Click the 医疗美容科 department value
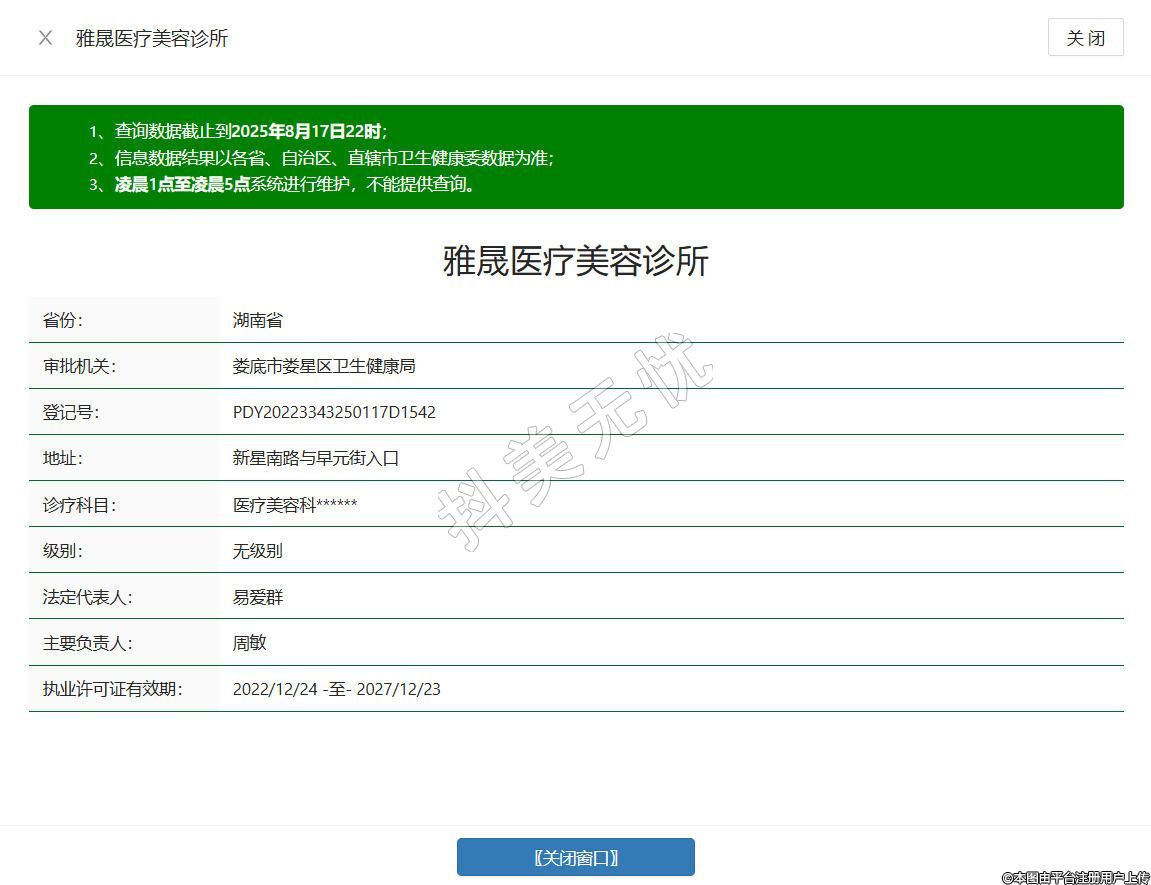Image resolution: width=1151 pixels, height=885 pixels. (x=295, y=505)
